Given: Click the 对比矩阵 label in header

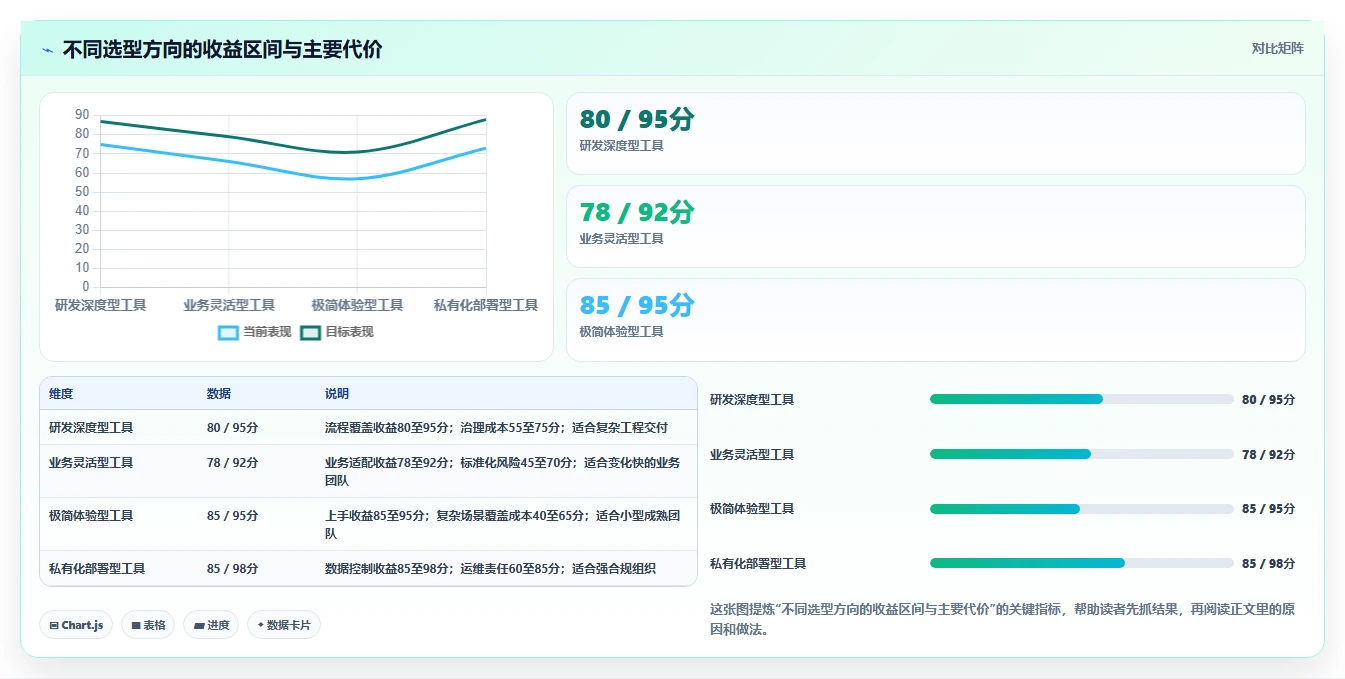Looking at the screenshot, I should (1277, 48).
